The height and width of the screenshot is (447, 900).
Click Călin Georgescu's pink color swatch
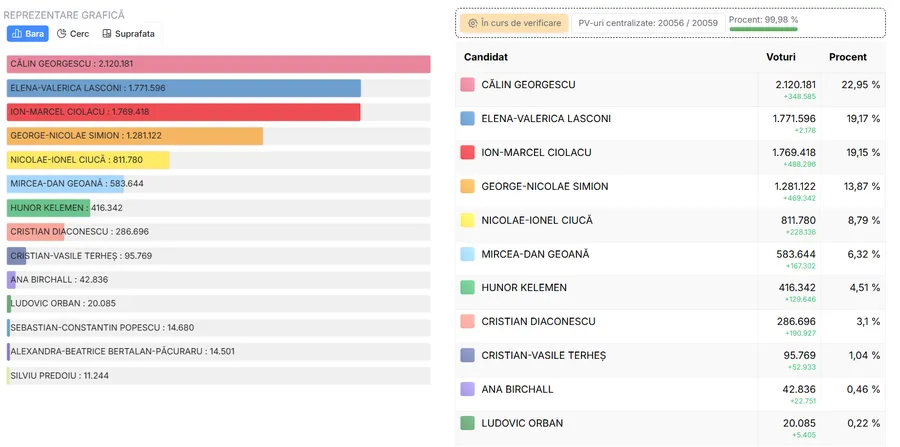[x=467, y=85]
